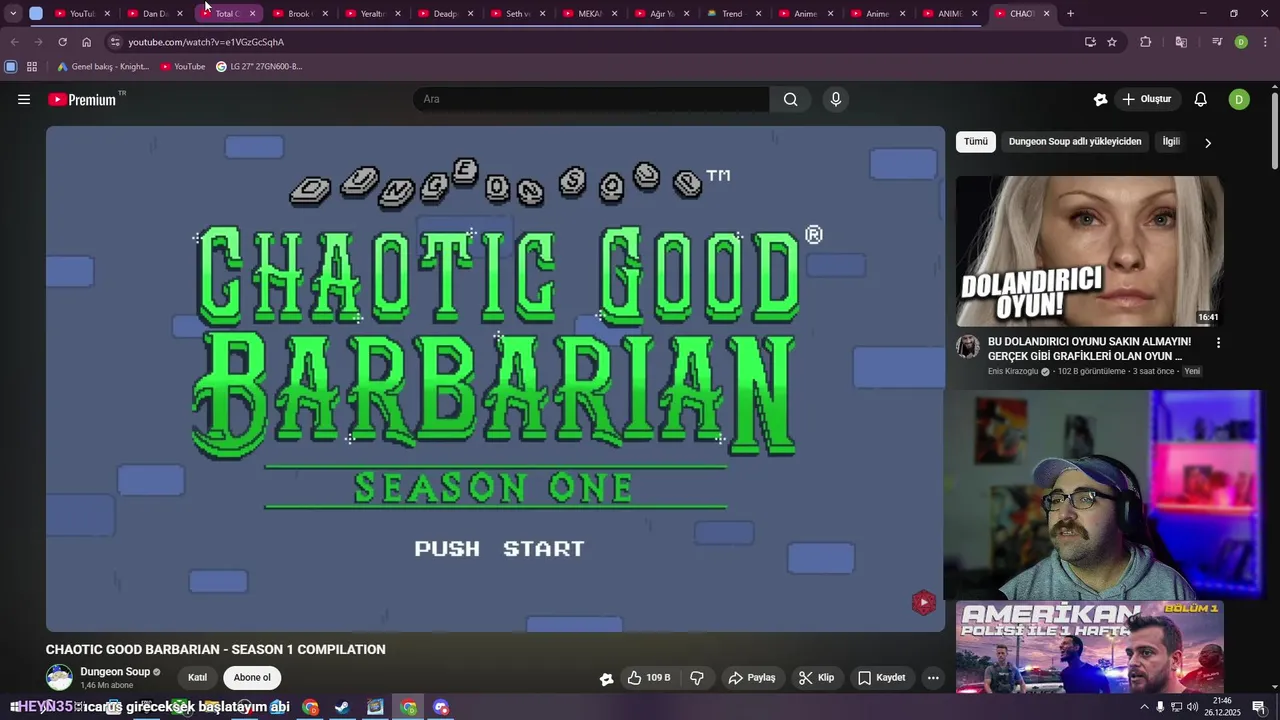
Task: Open the YouTube bookmark in bookmarks bar
Action: (x=183, y=67)
